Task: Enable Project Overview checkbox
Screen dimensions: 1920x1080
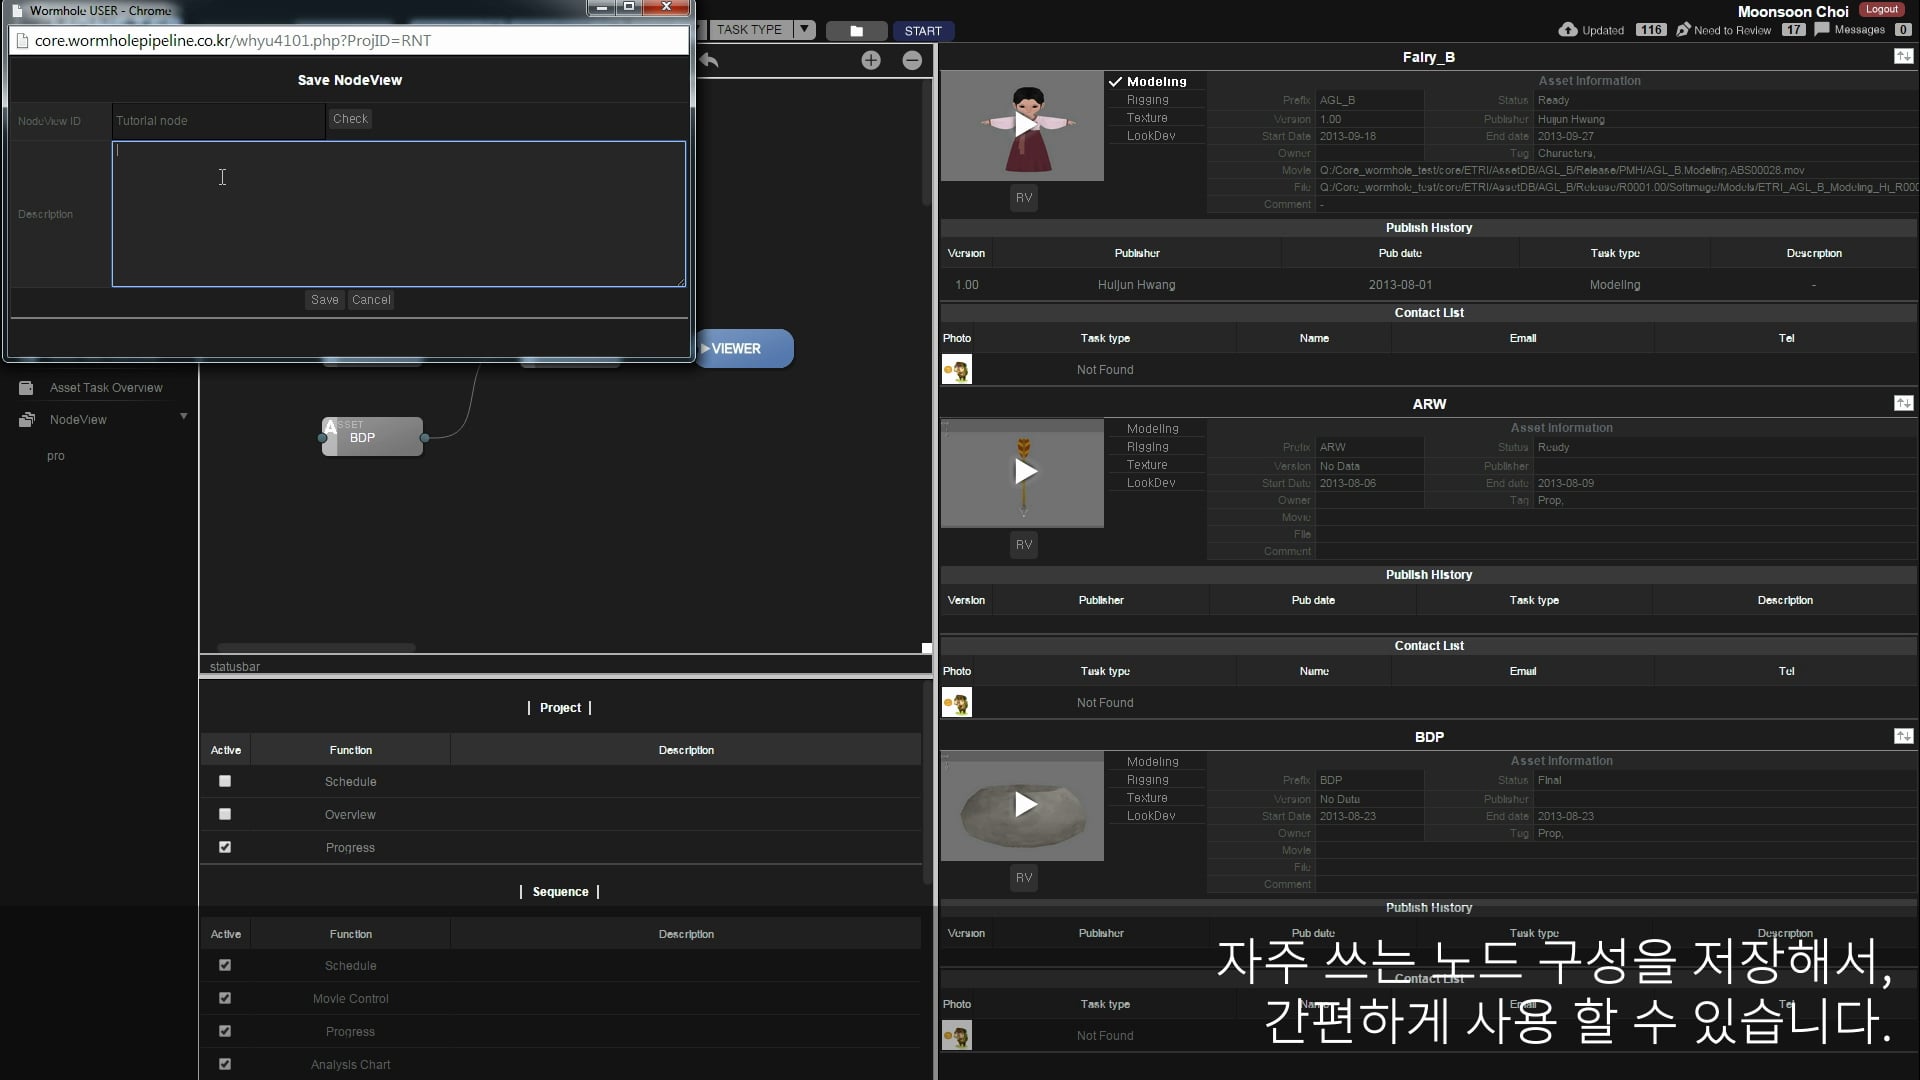Action: pyautogui.click(x=225, y=814)
